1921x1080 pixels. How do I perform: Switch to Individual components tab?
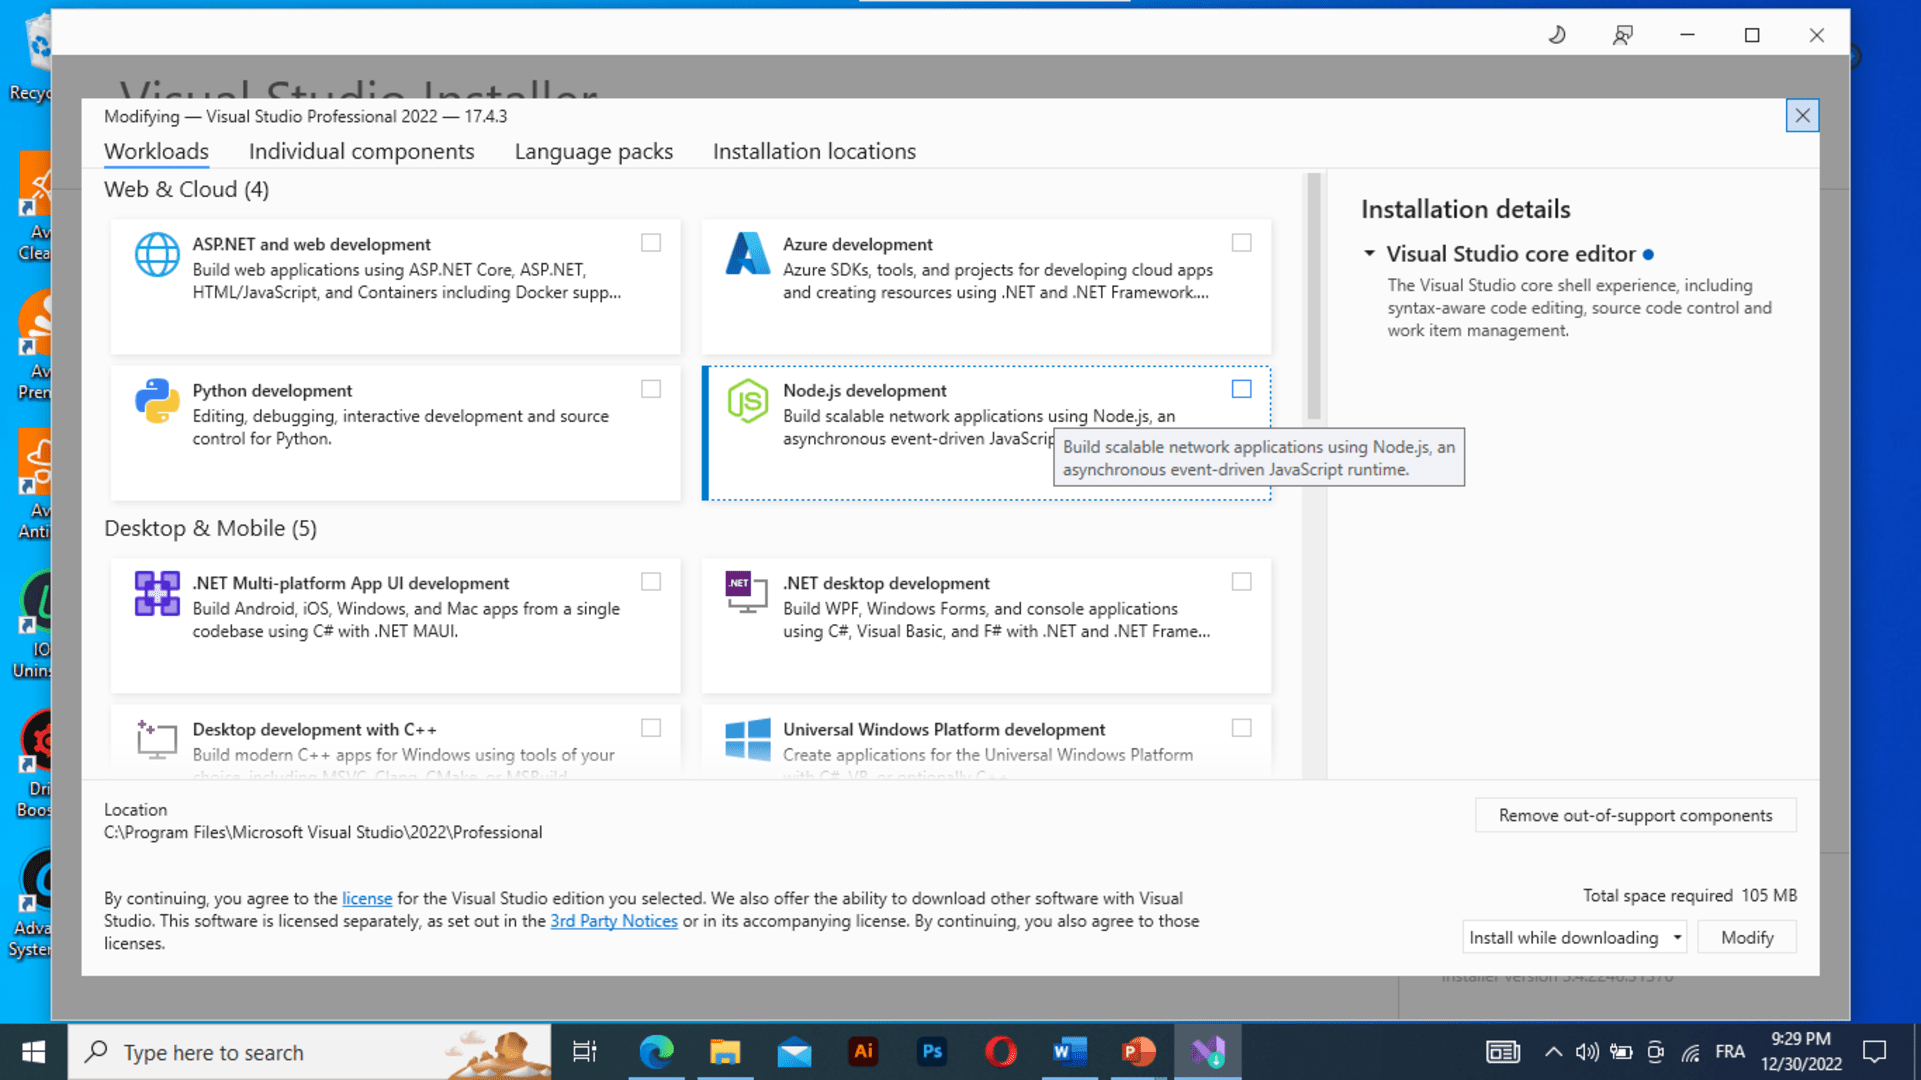click(x=361, y=151)
